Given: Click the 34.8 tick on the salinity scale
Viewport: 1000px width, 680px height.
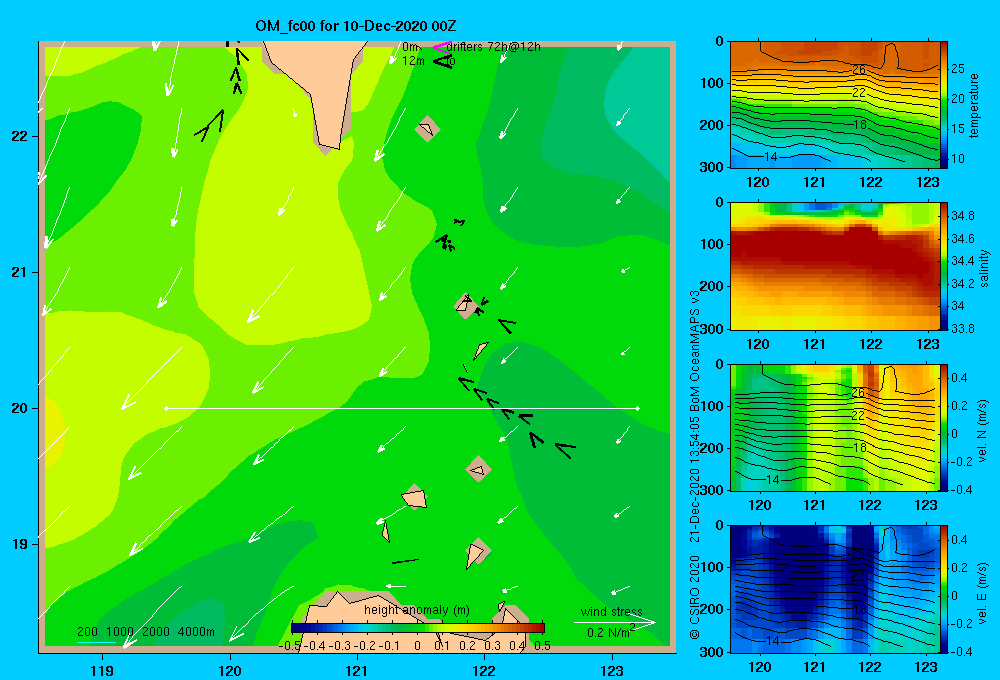Looking at the screenshot, I should (x=962, y=216).
